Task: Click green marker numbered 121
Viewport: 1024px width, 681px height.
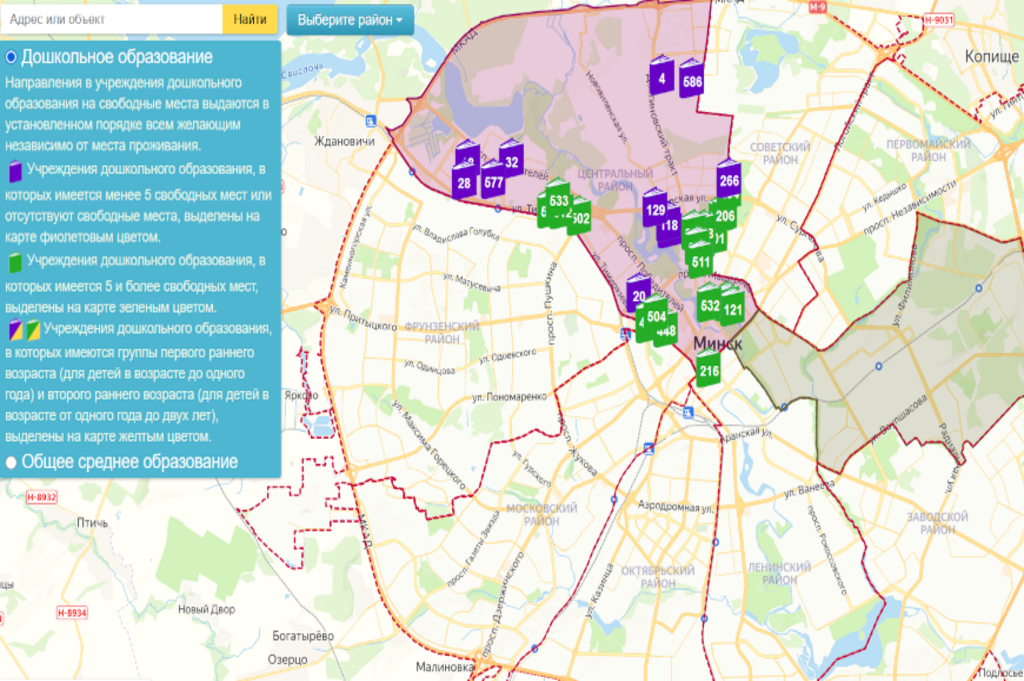Action: coord(733,308)
